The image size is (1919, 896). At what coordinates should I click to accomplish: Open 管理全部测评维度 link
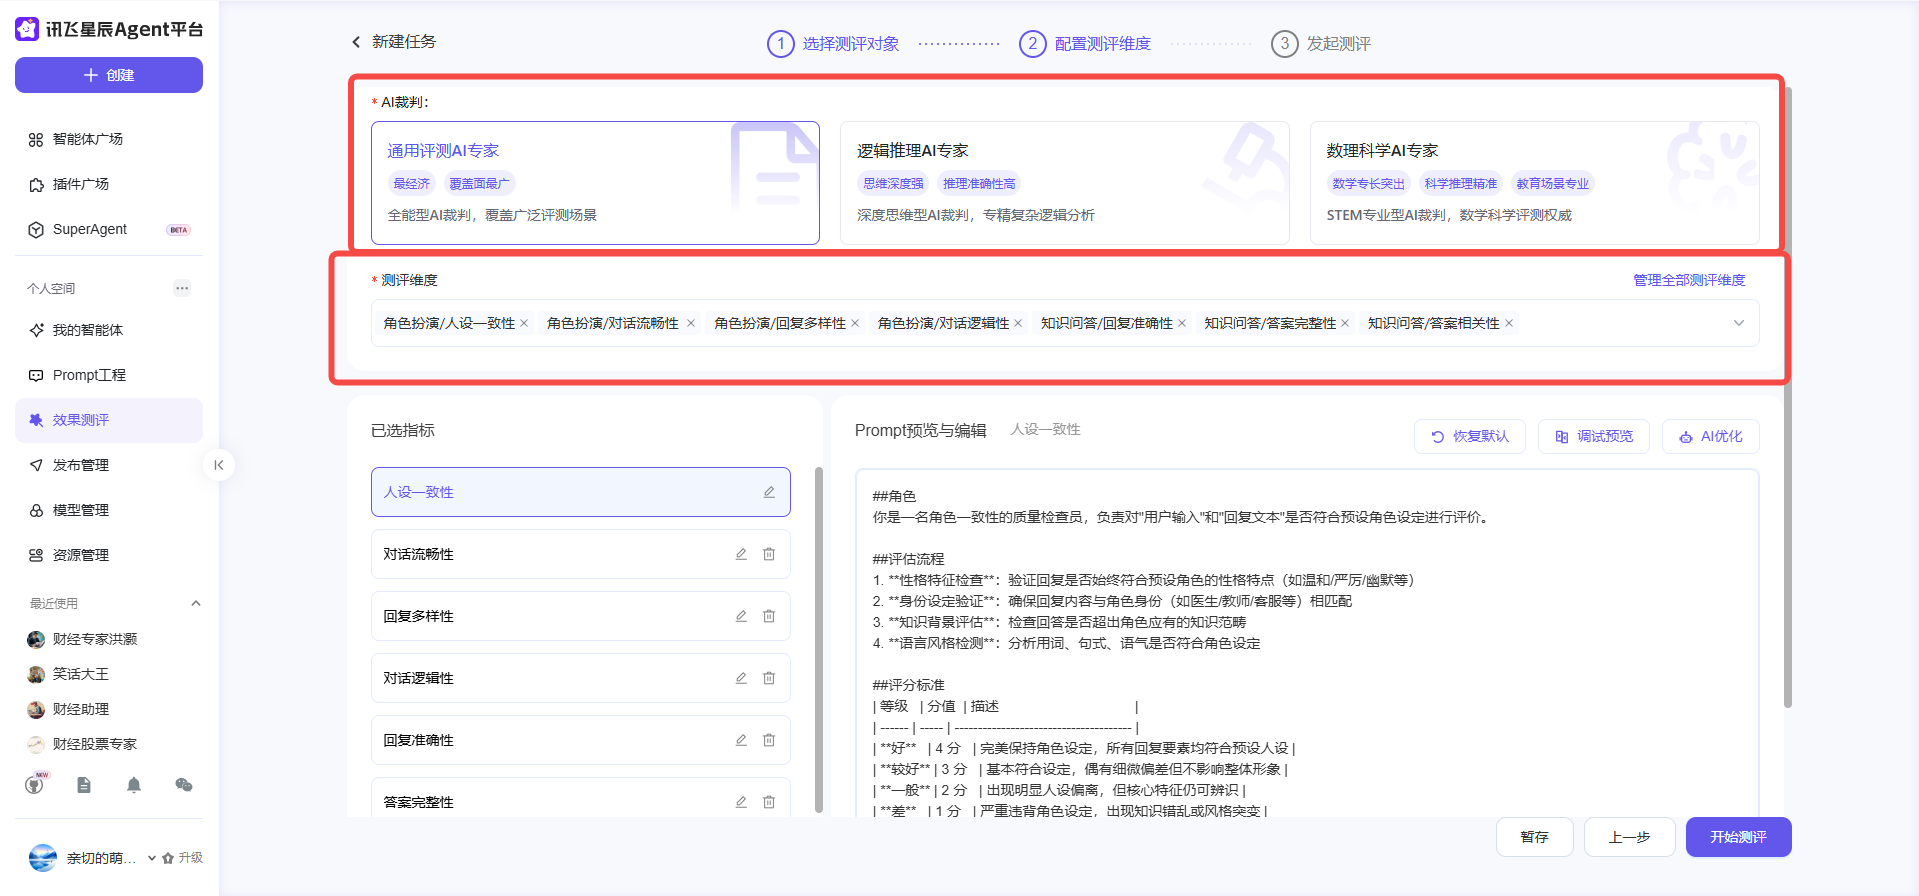1689,280
